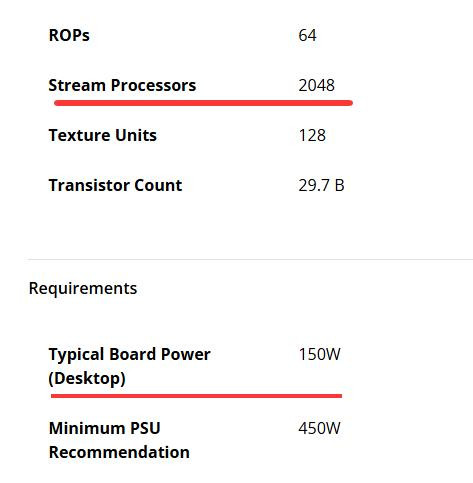Click the divider line above Requirements

250,259
